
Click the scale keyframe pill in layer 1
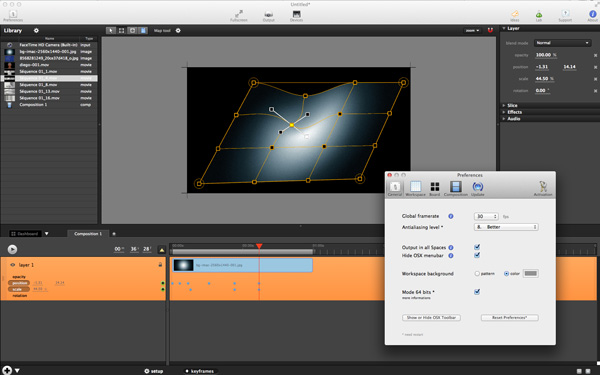click(x=19, y=289)
